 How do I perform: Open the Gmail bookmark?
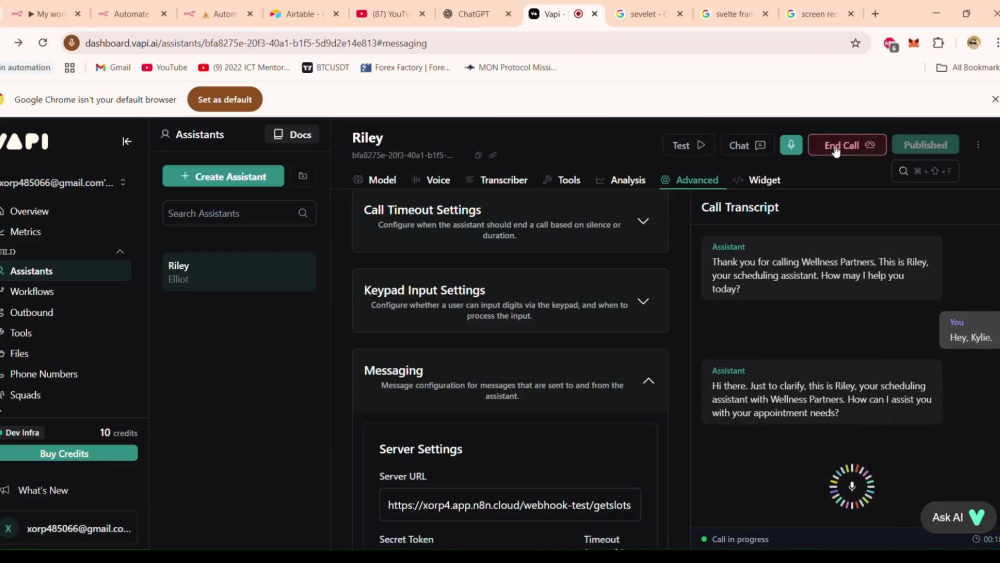click(x=113, y=68)
